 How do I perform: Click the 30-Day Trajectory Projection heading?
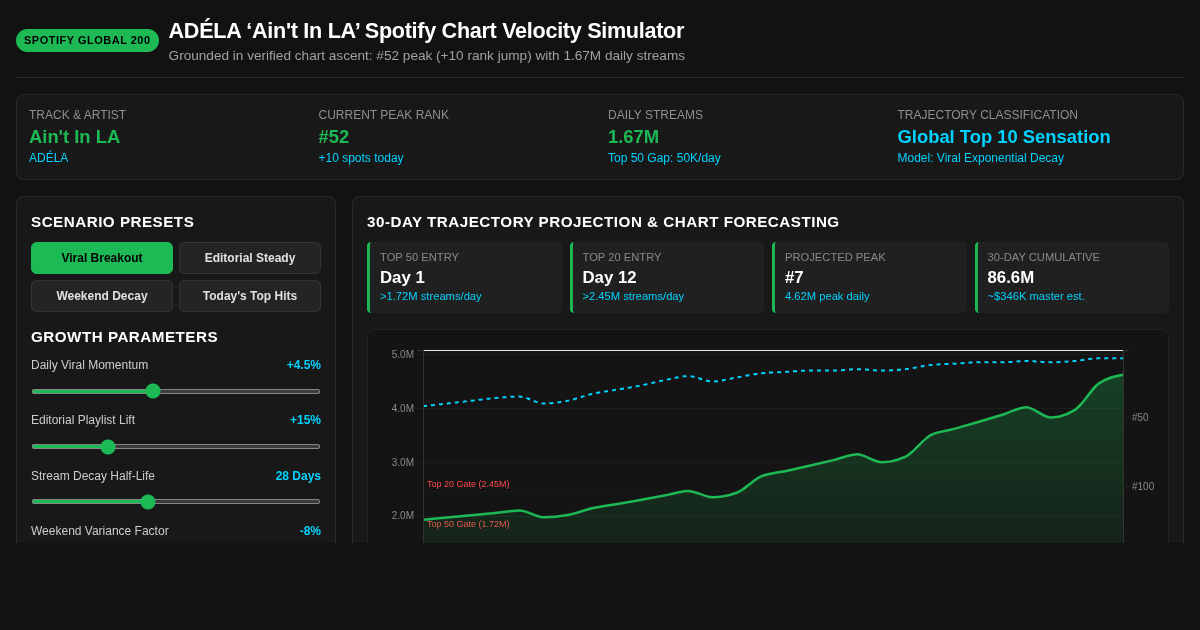click(x=603, y=222)
